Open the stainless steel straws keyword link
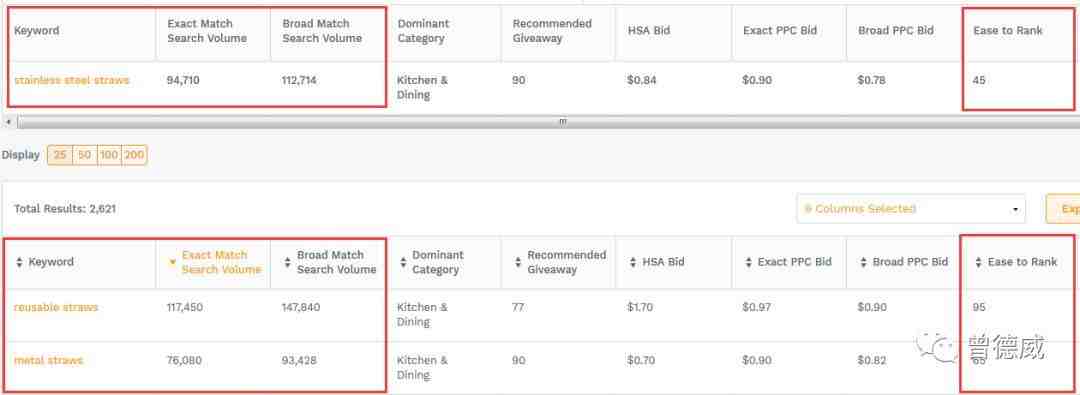Viewport: 1080px width, 395px height. coord(72,80)
